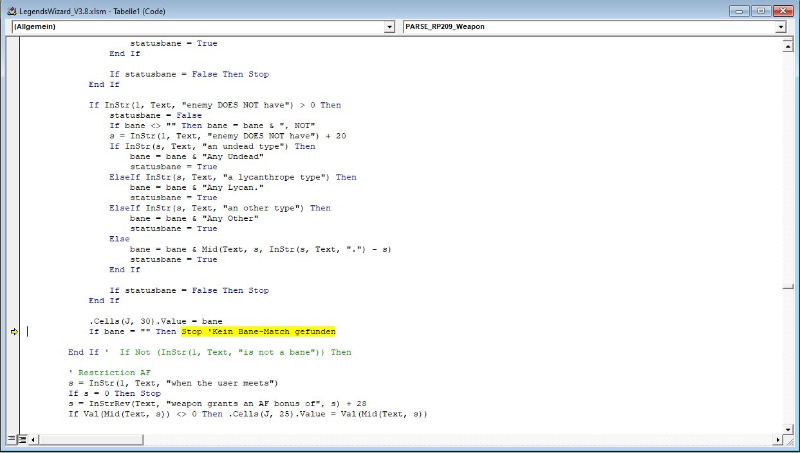Image resolution: width=800 pixels, height=453 pixels.
Task: Minimize the code window
Action: tap(739, 11)
